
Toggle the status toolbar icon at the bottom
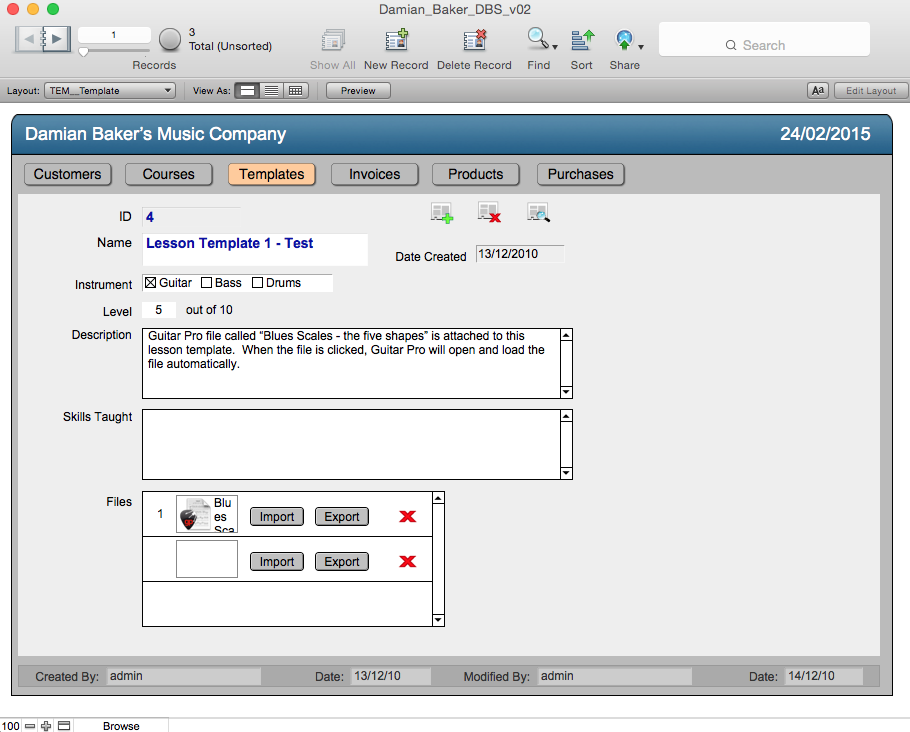pos(64,726)
